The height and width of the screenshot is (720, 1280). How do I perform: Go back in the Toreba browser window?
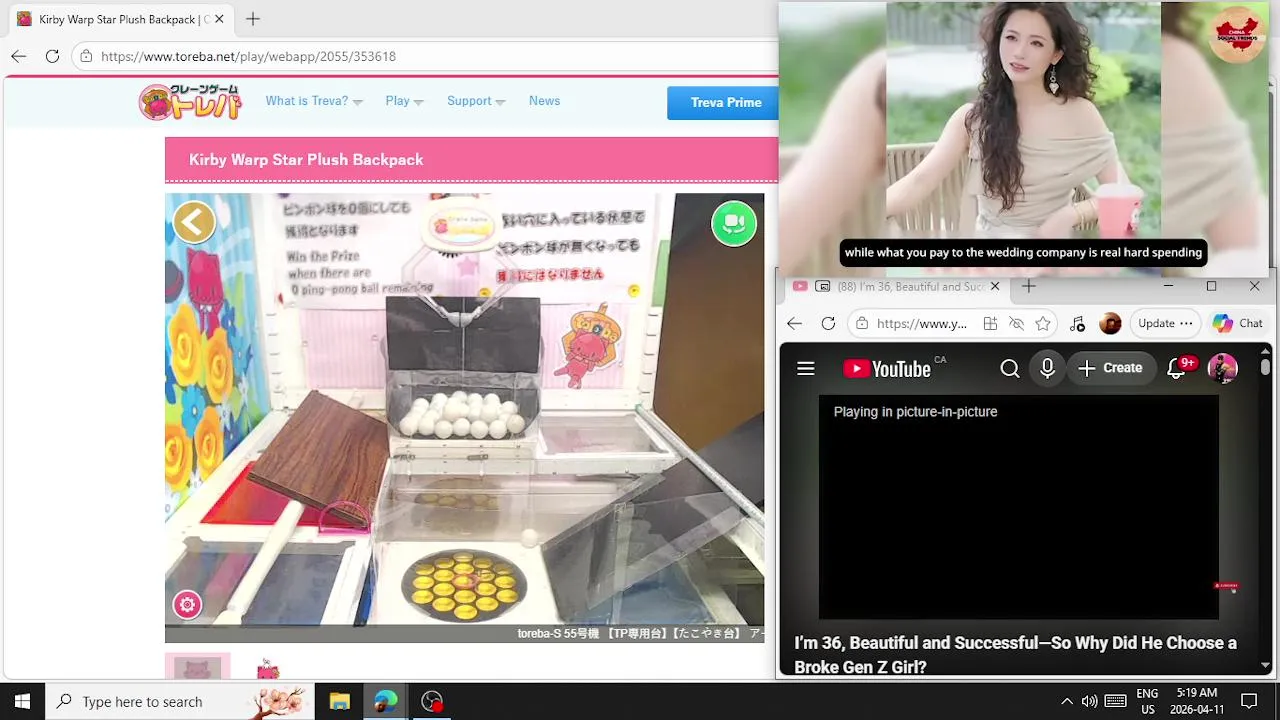point(18,56)
